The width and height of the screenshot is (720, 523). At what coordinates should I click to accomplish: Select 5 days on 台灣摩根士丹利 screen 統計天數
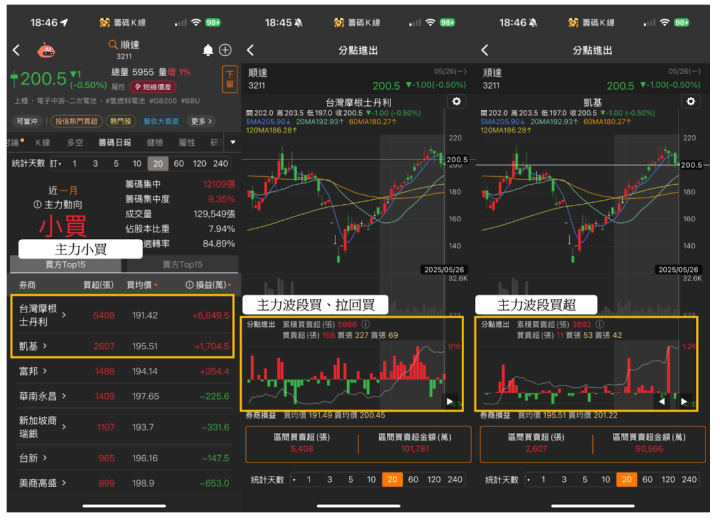pyautogui.click(x=350, y=479)
